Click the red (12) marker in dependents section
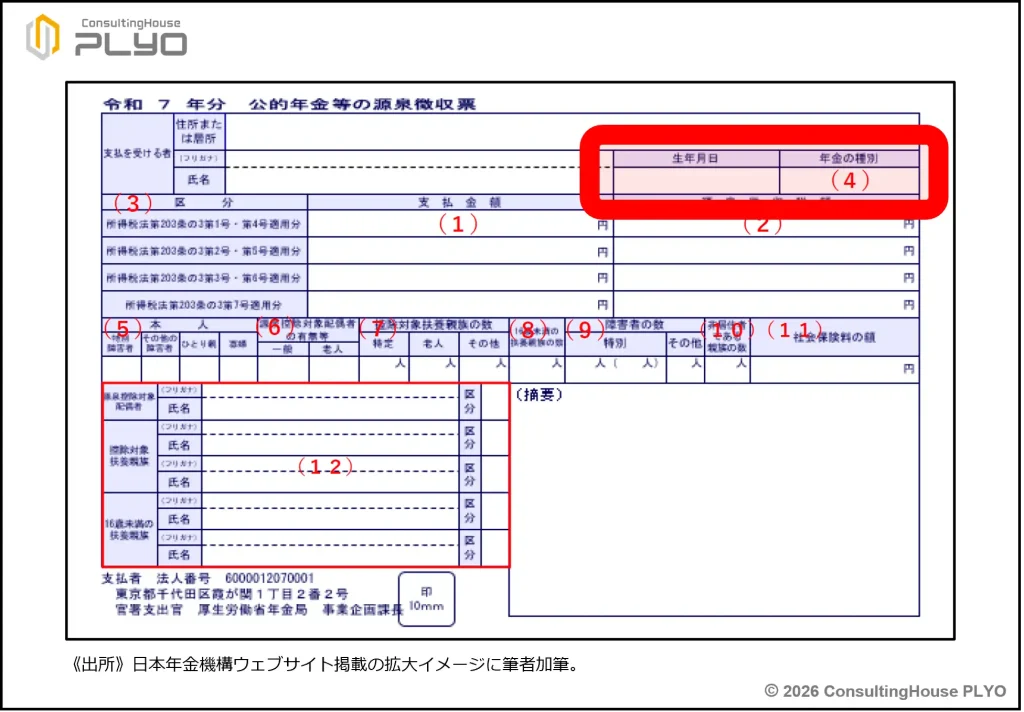 pyautogui.click(x=327, y=467)
